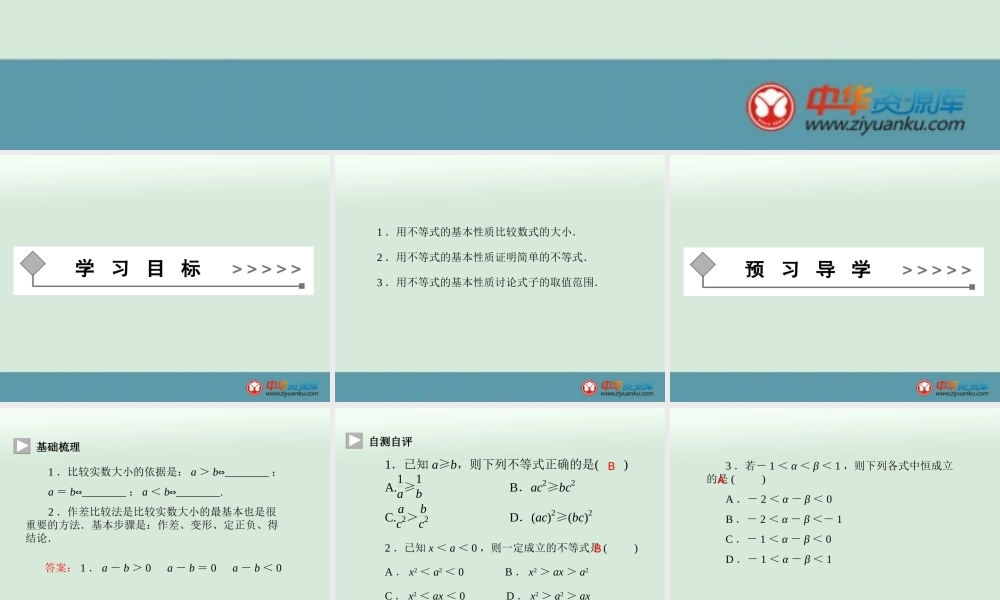Click the line 1. 比较实数大小的依据是
The height and width of the screenshot is (600, 1000).
[162, 472]
